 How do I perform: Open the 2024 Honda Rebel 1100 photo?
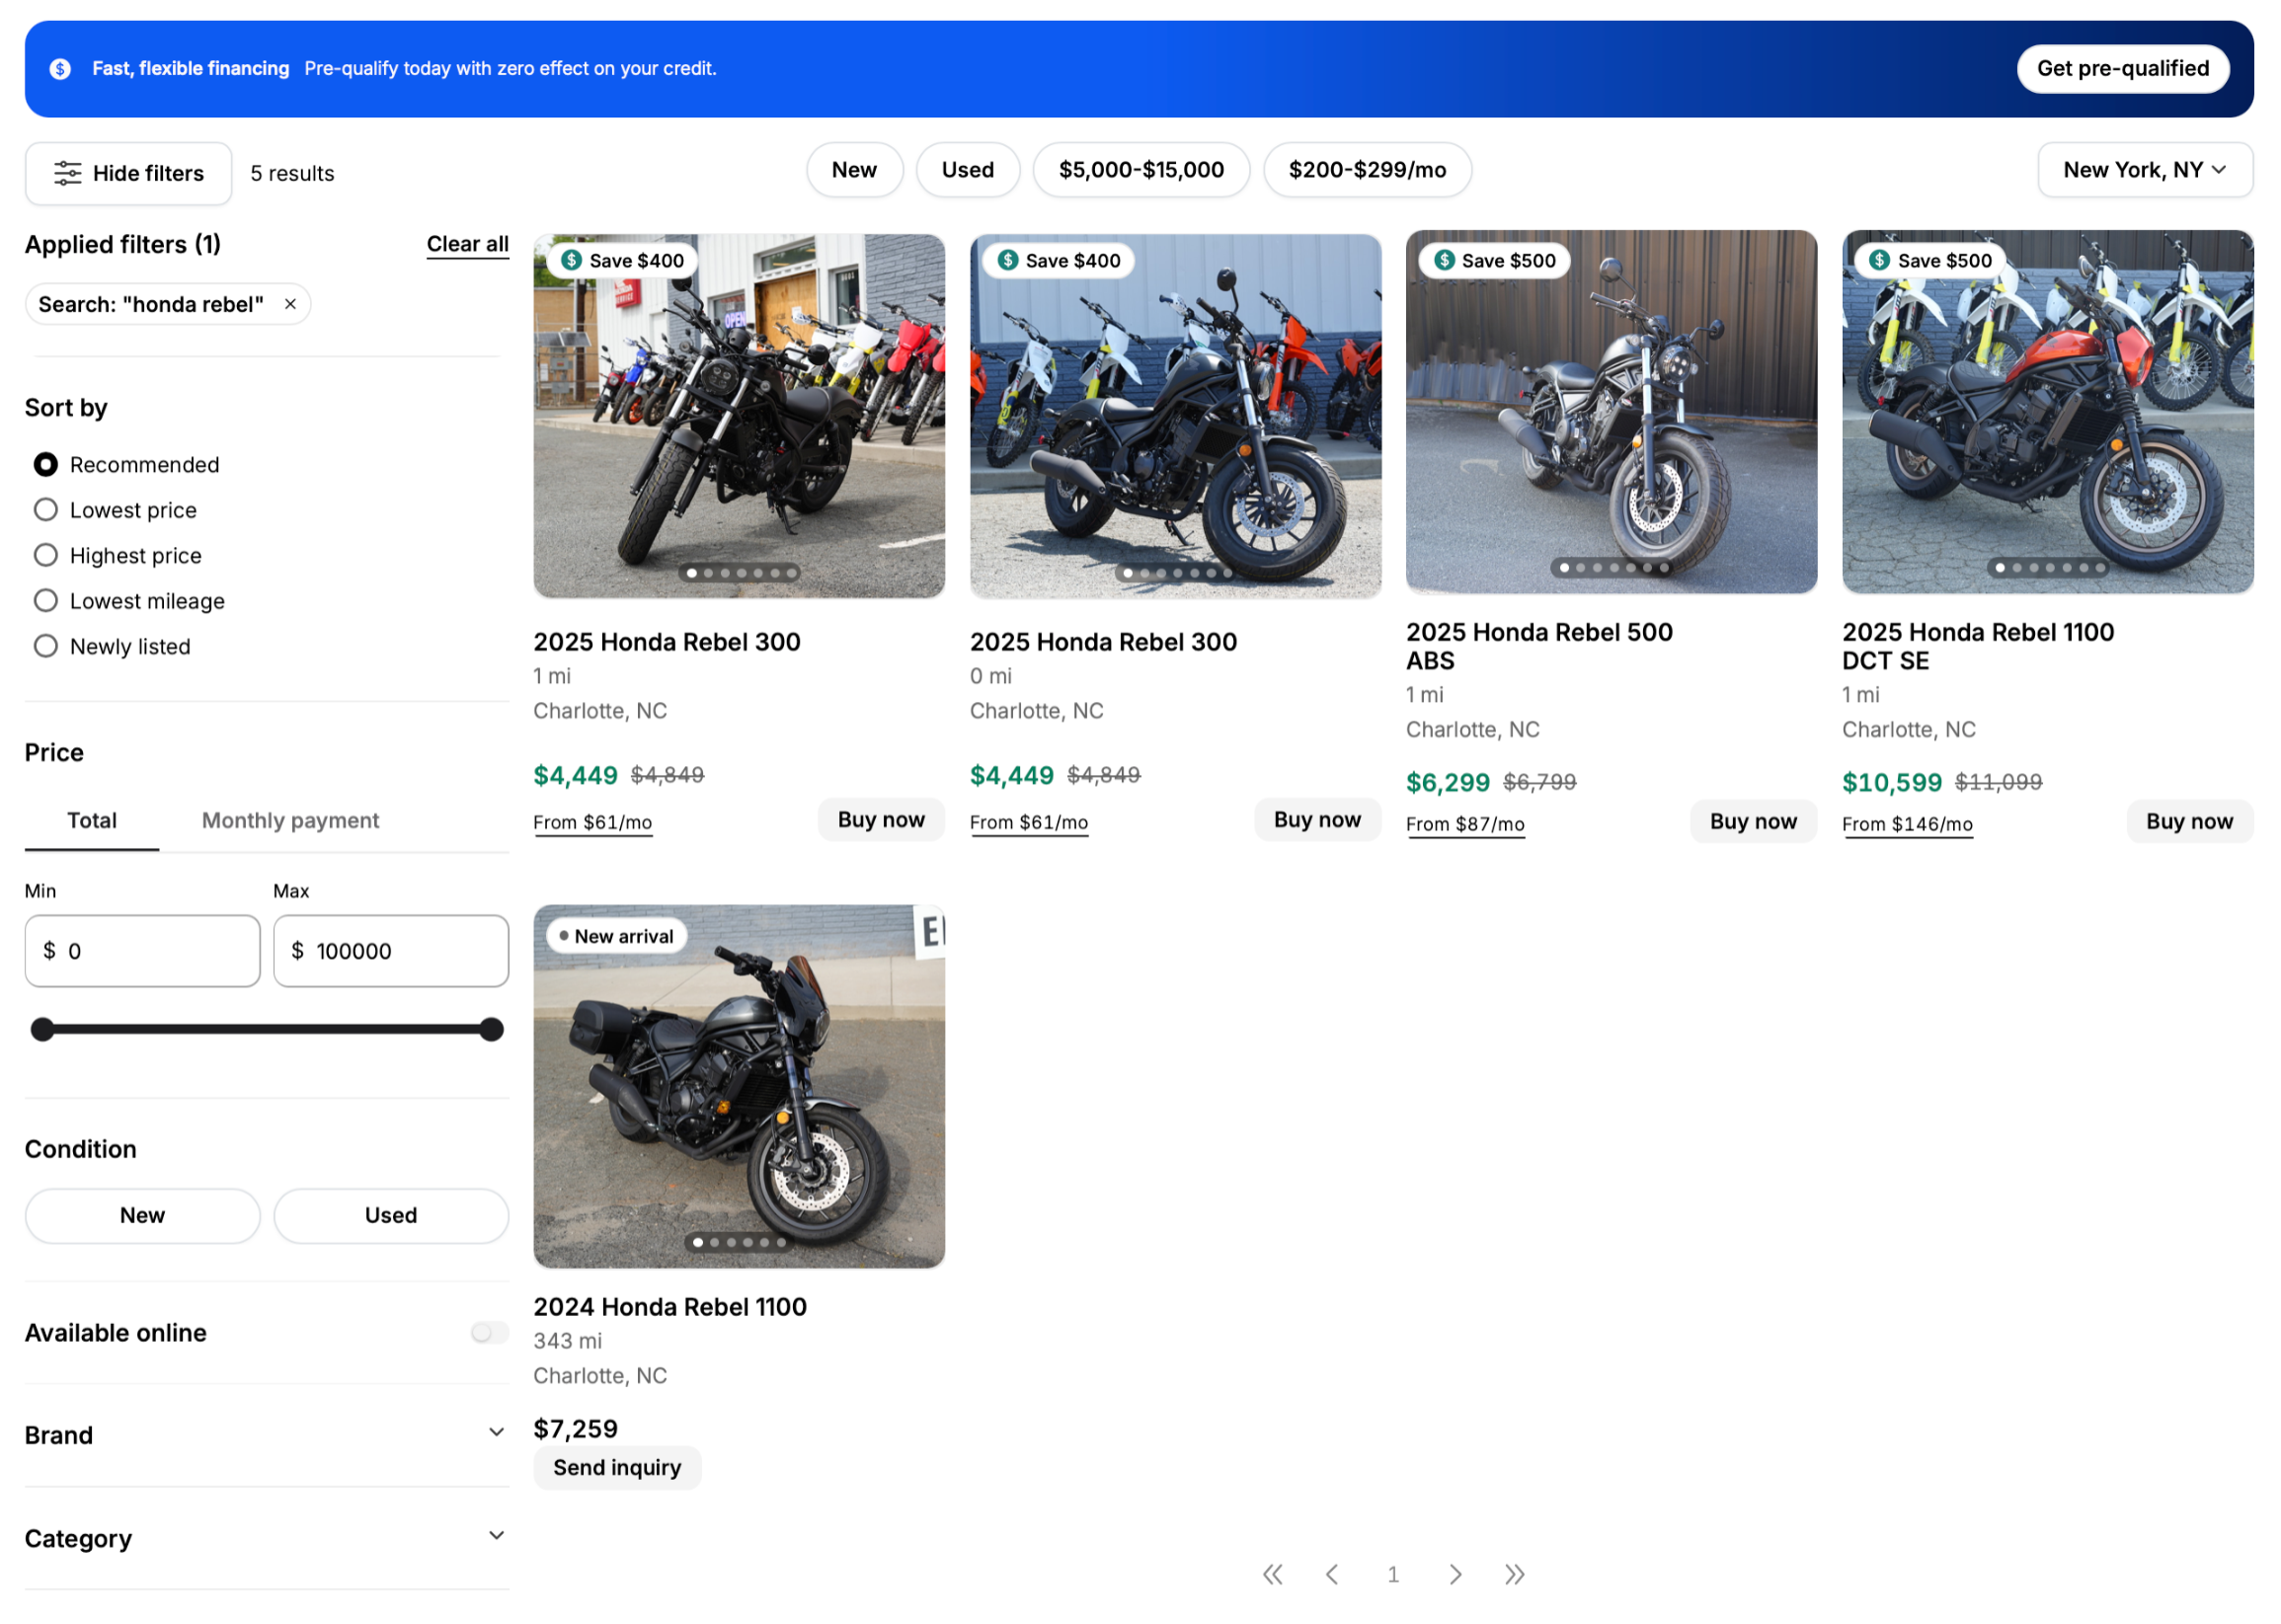coord(740,1088)
